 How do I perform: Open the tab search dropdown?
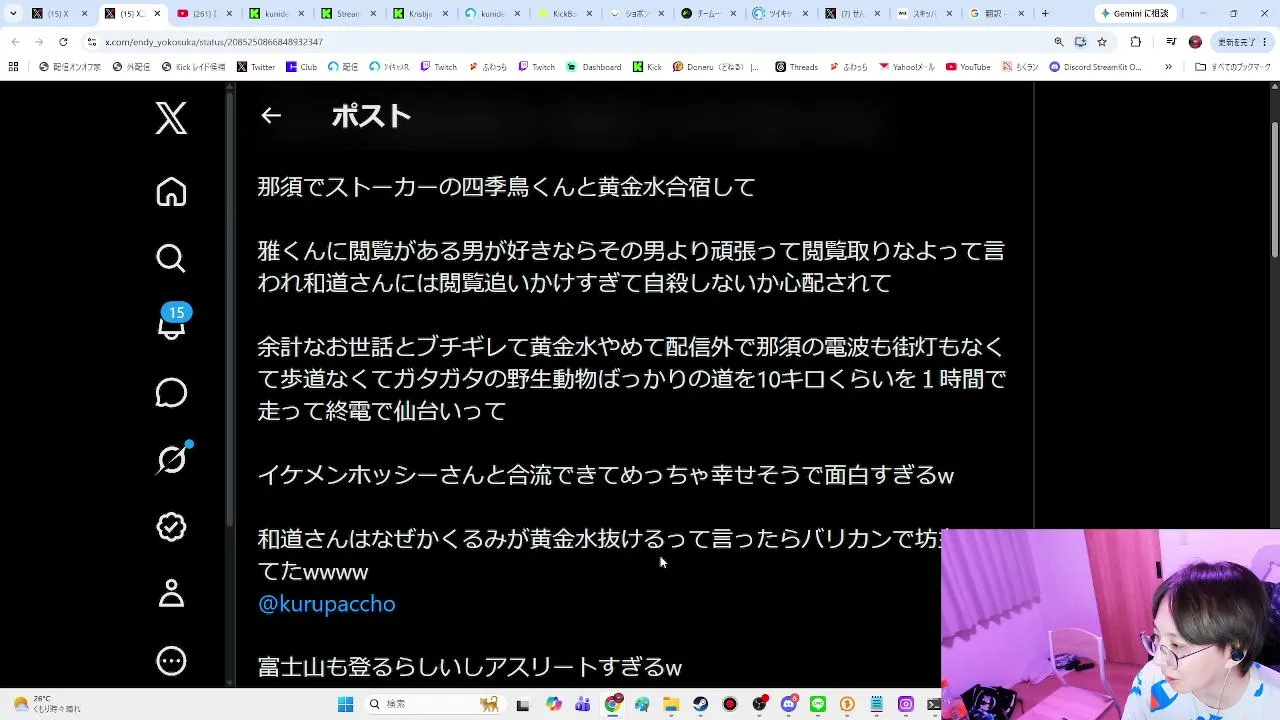click(x=13, y=14)
